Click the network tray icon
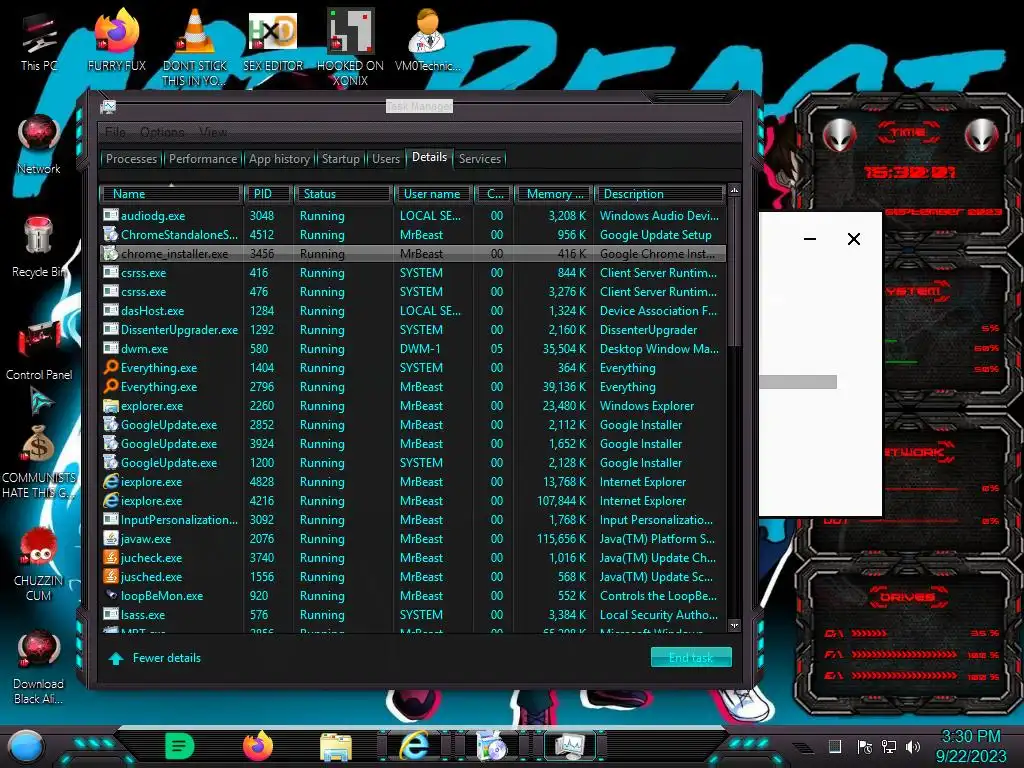 point(889,746)
